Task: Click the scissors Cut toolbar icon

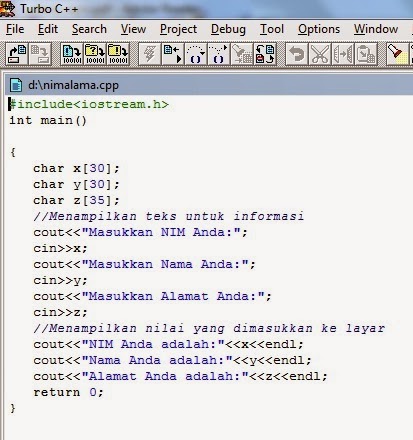Action: pyautogui.click(x=320, y=54)
